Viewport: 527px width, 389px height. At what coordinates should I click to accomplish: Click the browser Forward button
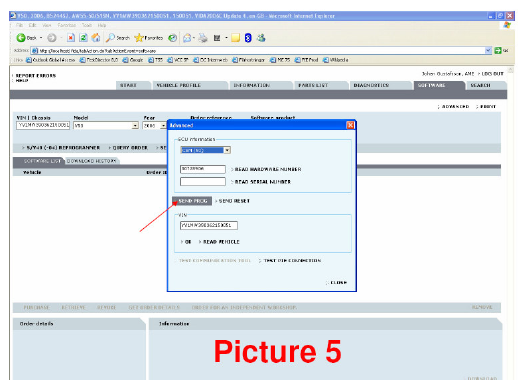pyautogui.click(x=52, y=38)
